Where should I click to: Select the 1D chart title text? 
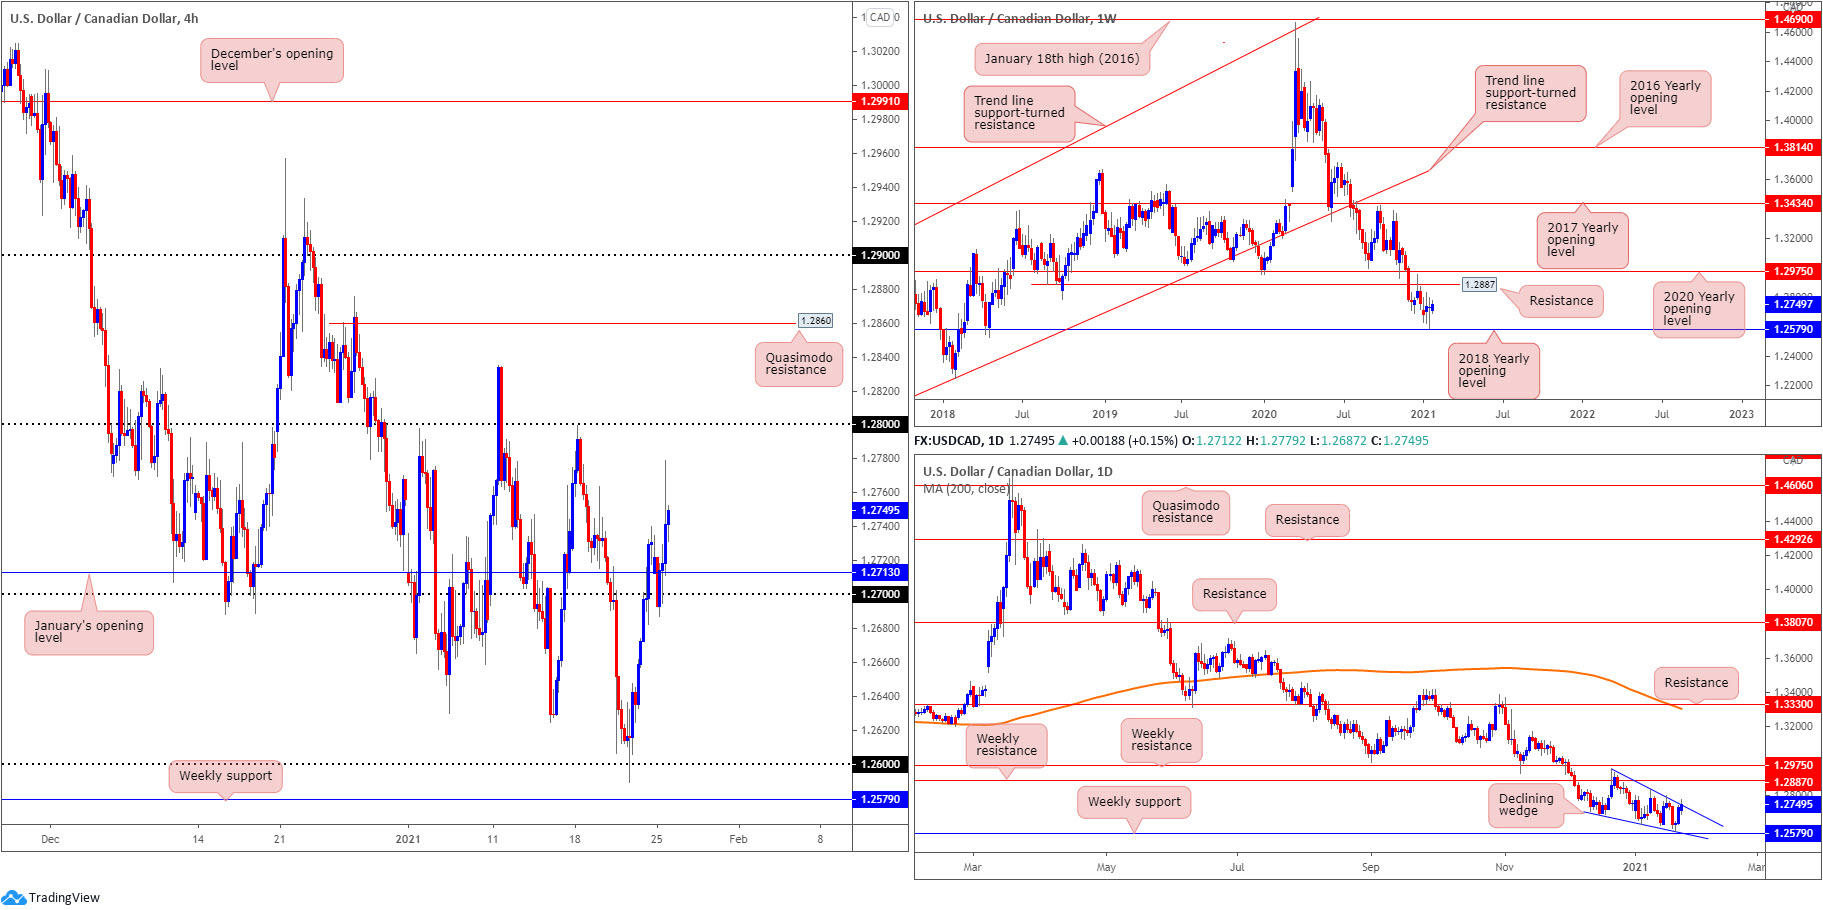(1017, 471)
